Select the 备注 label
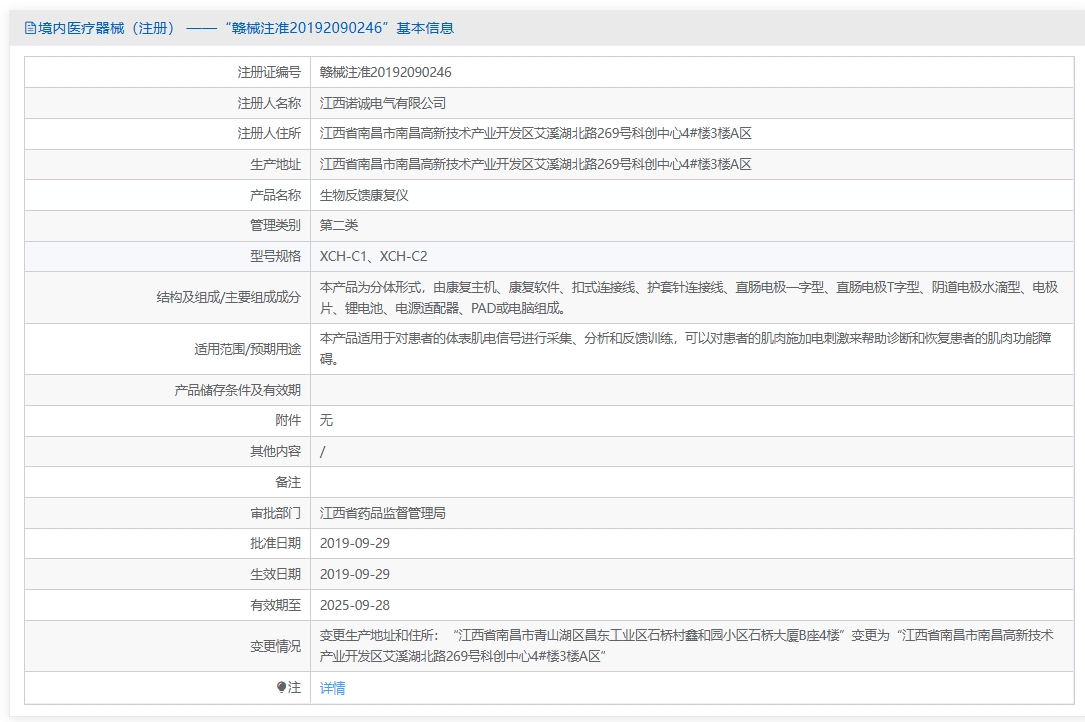This screenshot has height=722, width=1085. pyautogui.click(x=288, y=482)
